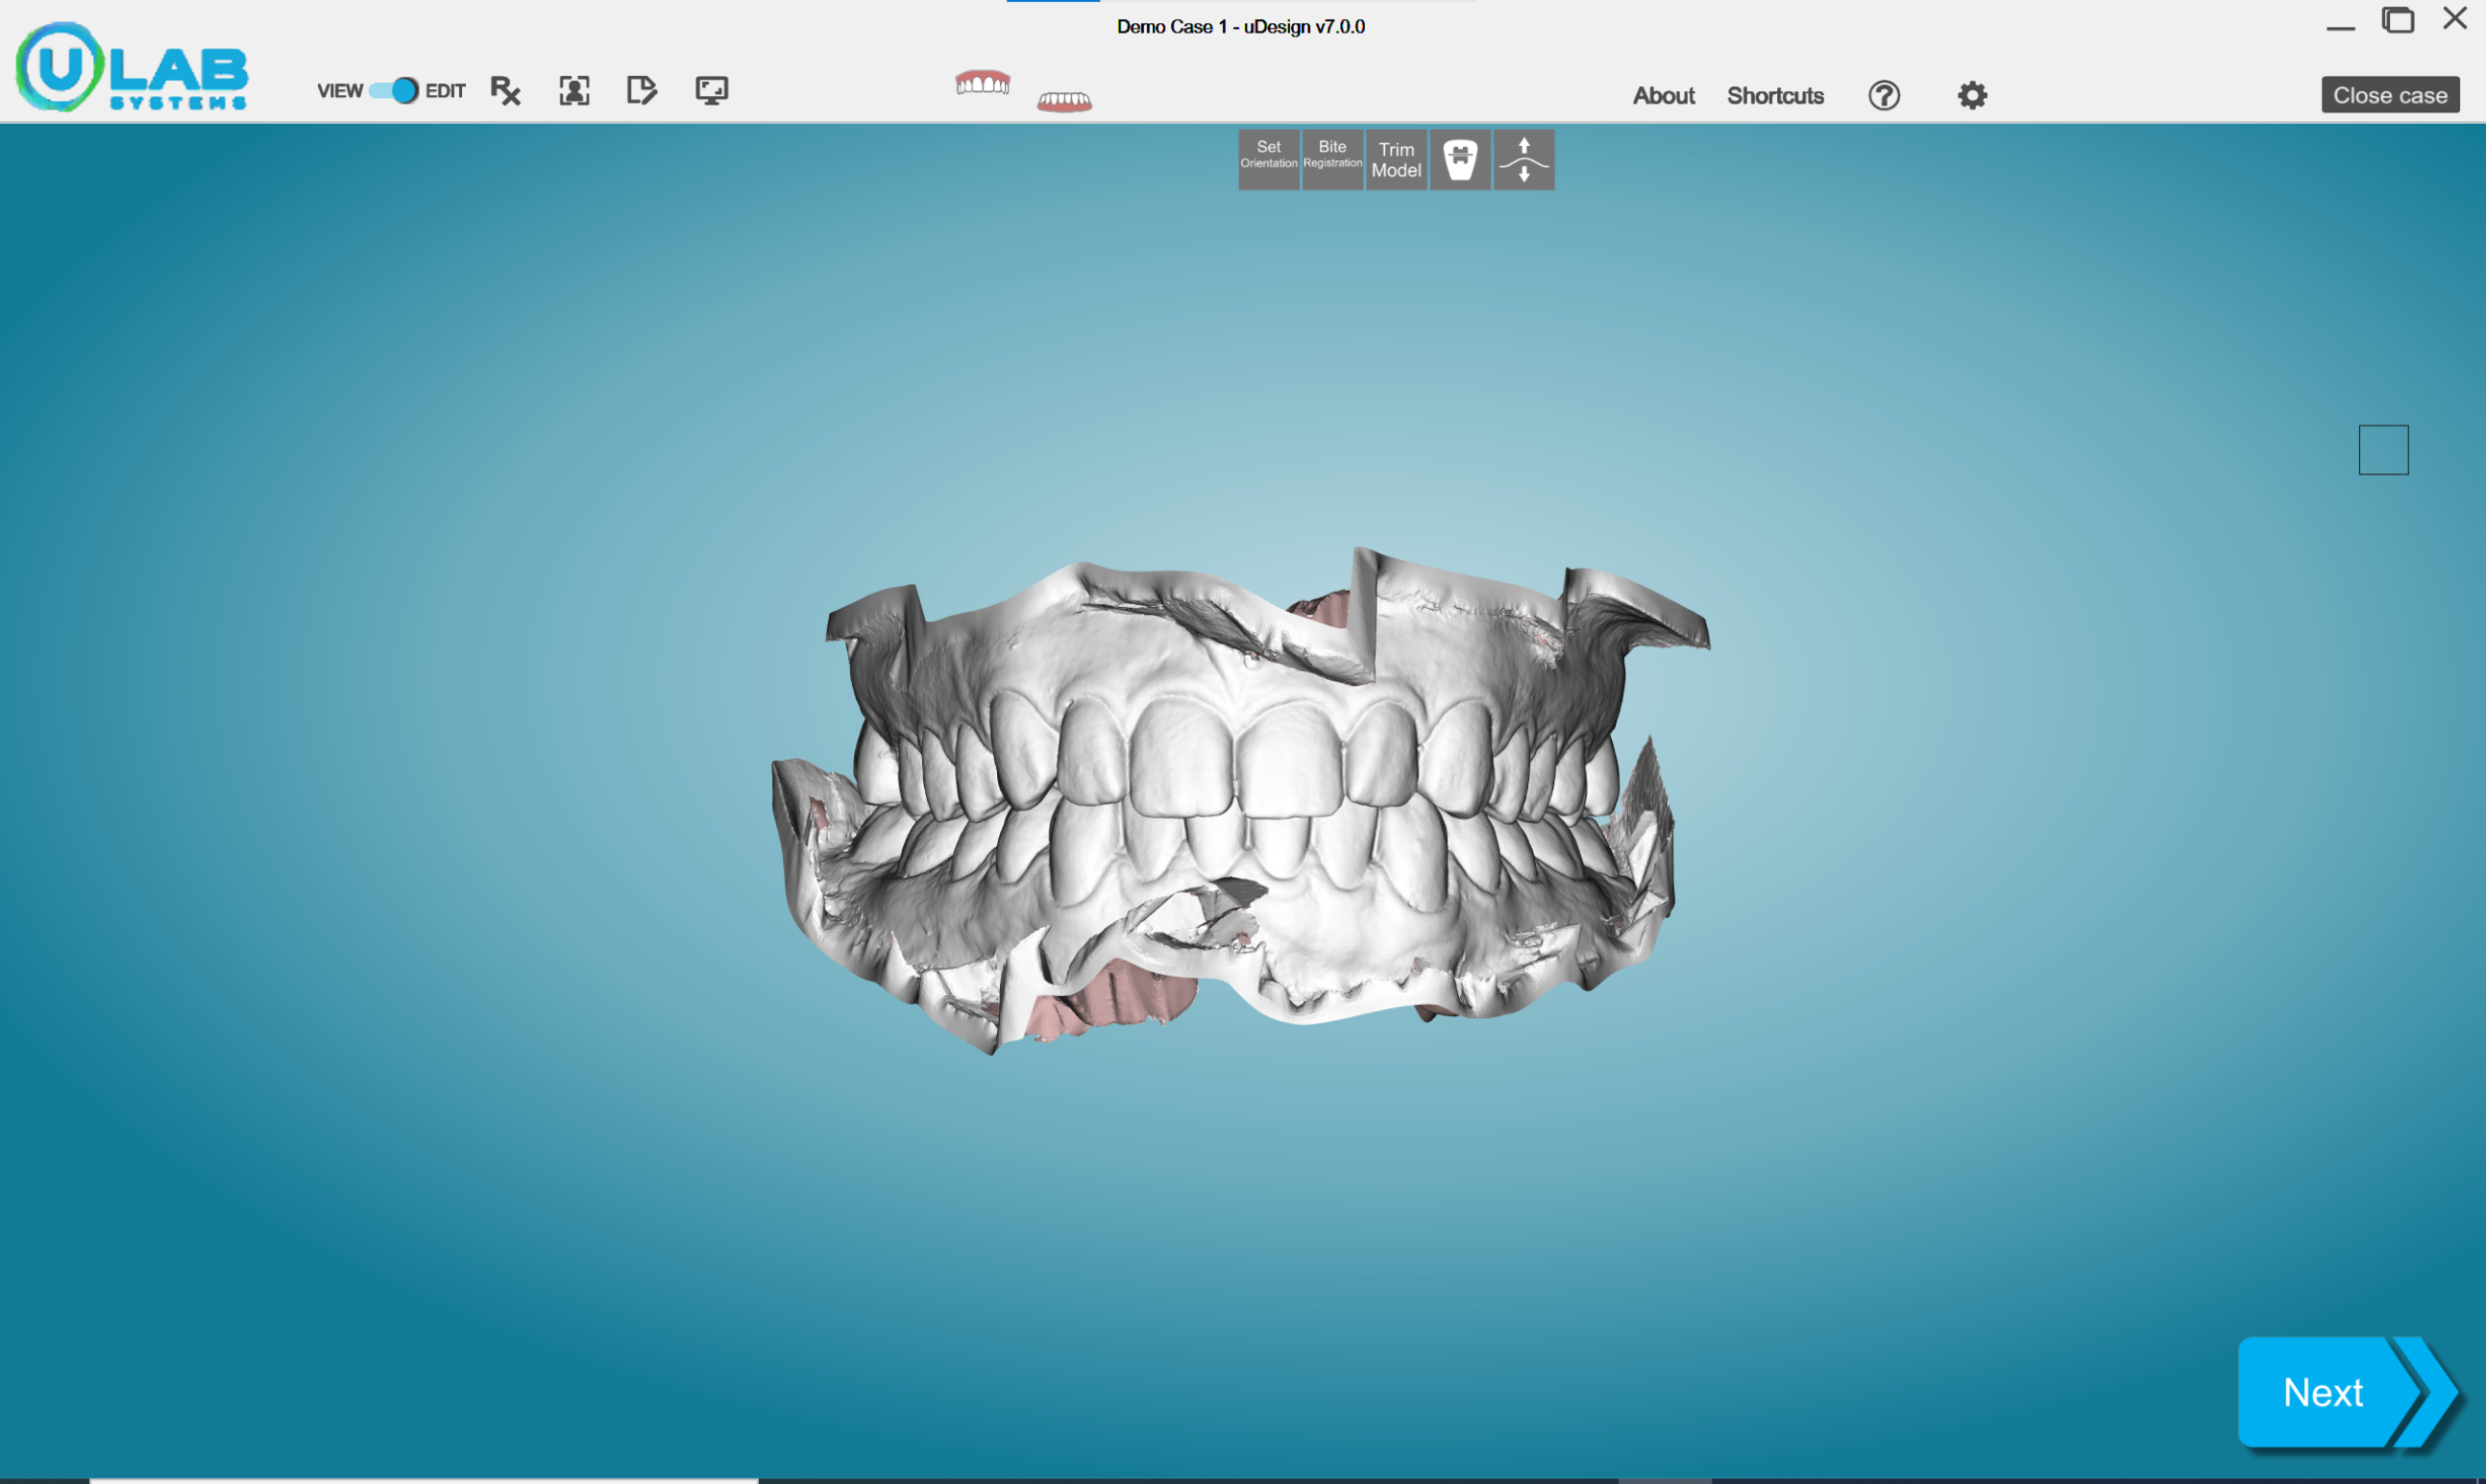Show the upper arch teeth icon

point(983,82)
